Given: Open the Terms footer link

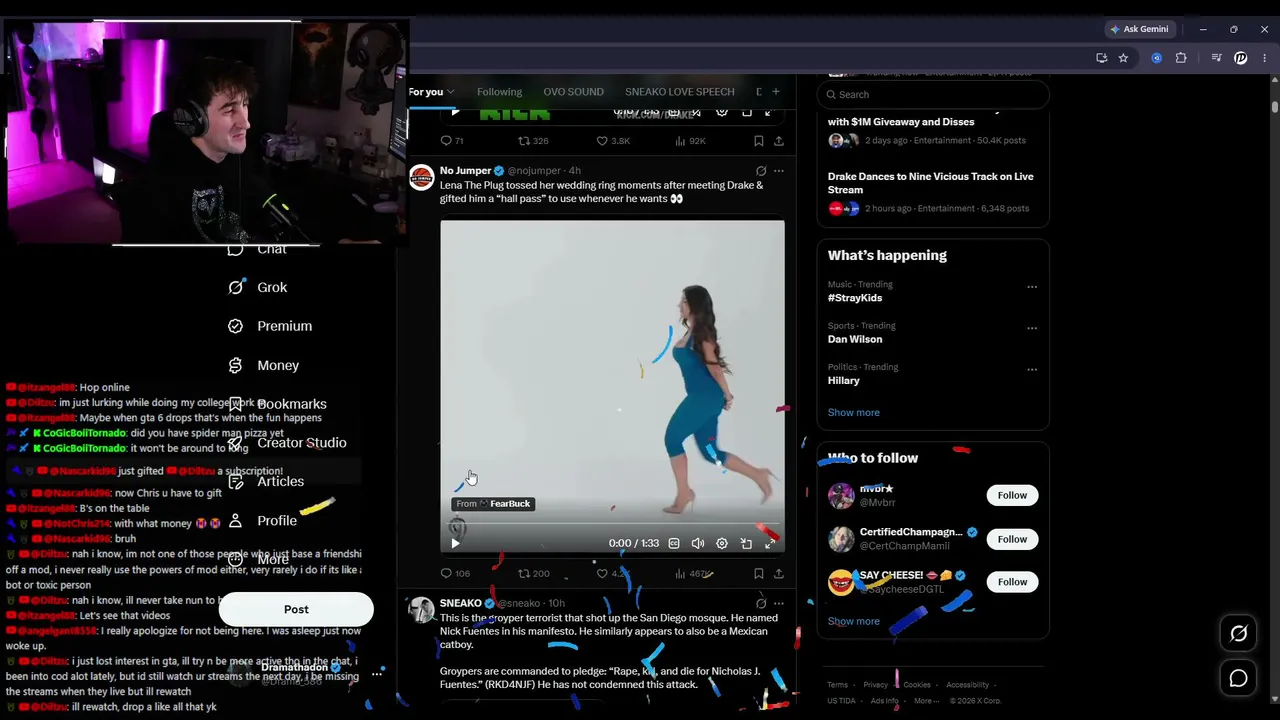Looking at the screenshot, I should click(x=837, y=685).
